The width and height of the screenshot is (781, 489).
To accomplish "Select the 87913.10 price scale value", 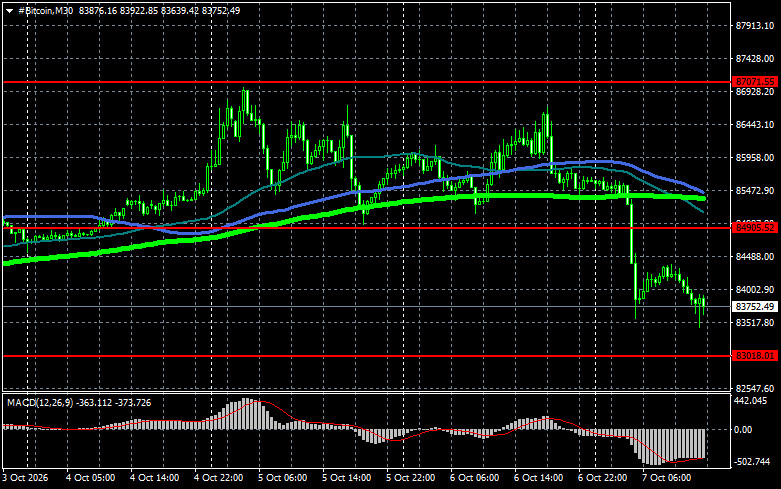I will 755,26.
